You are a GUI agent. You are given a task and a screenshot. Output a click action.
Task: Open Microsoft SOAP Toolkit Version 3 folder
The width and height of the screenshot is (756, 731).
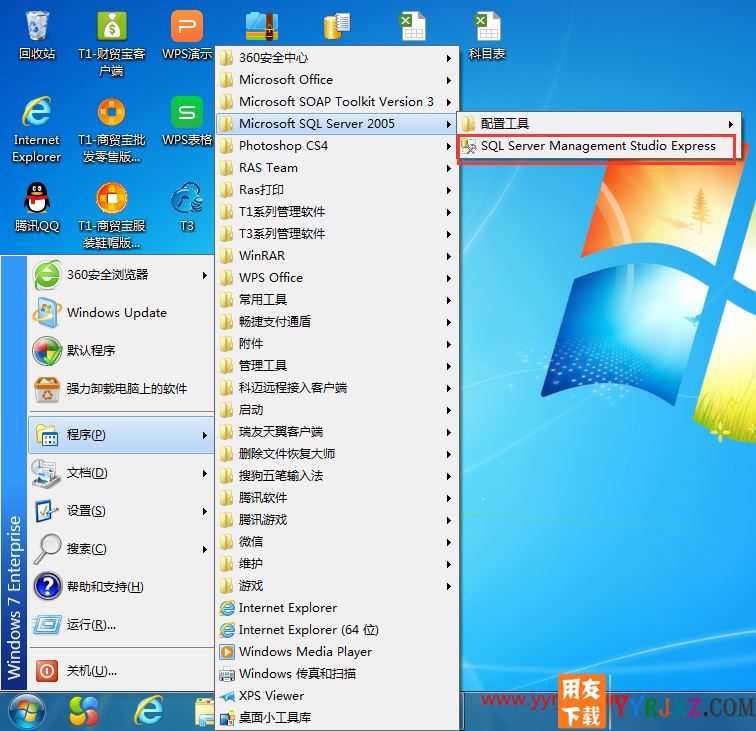(337, 102)
